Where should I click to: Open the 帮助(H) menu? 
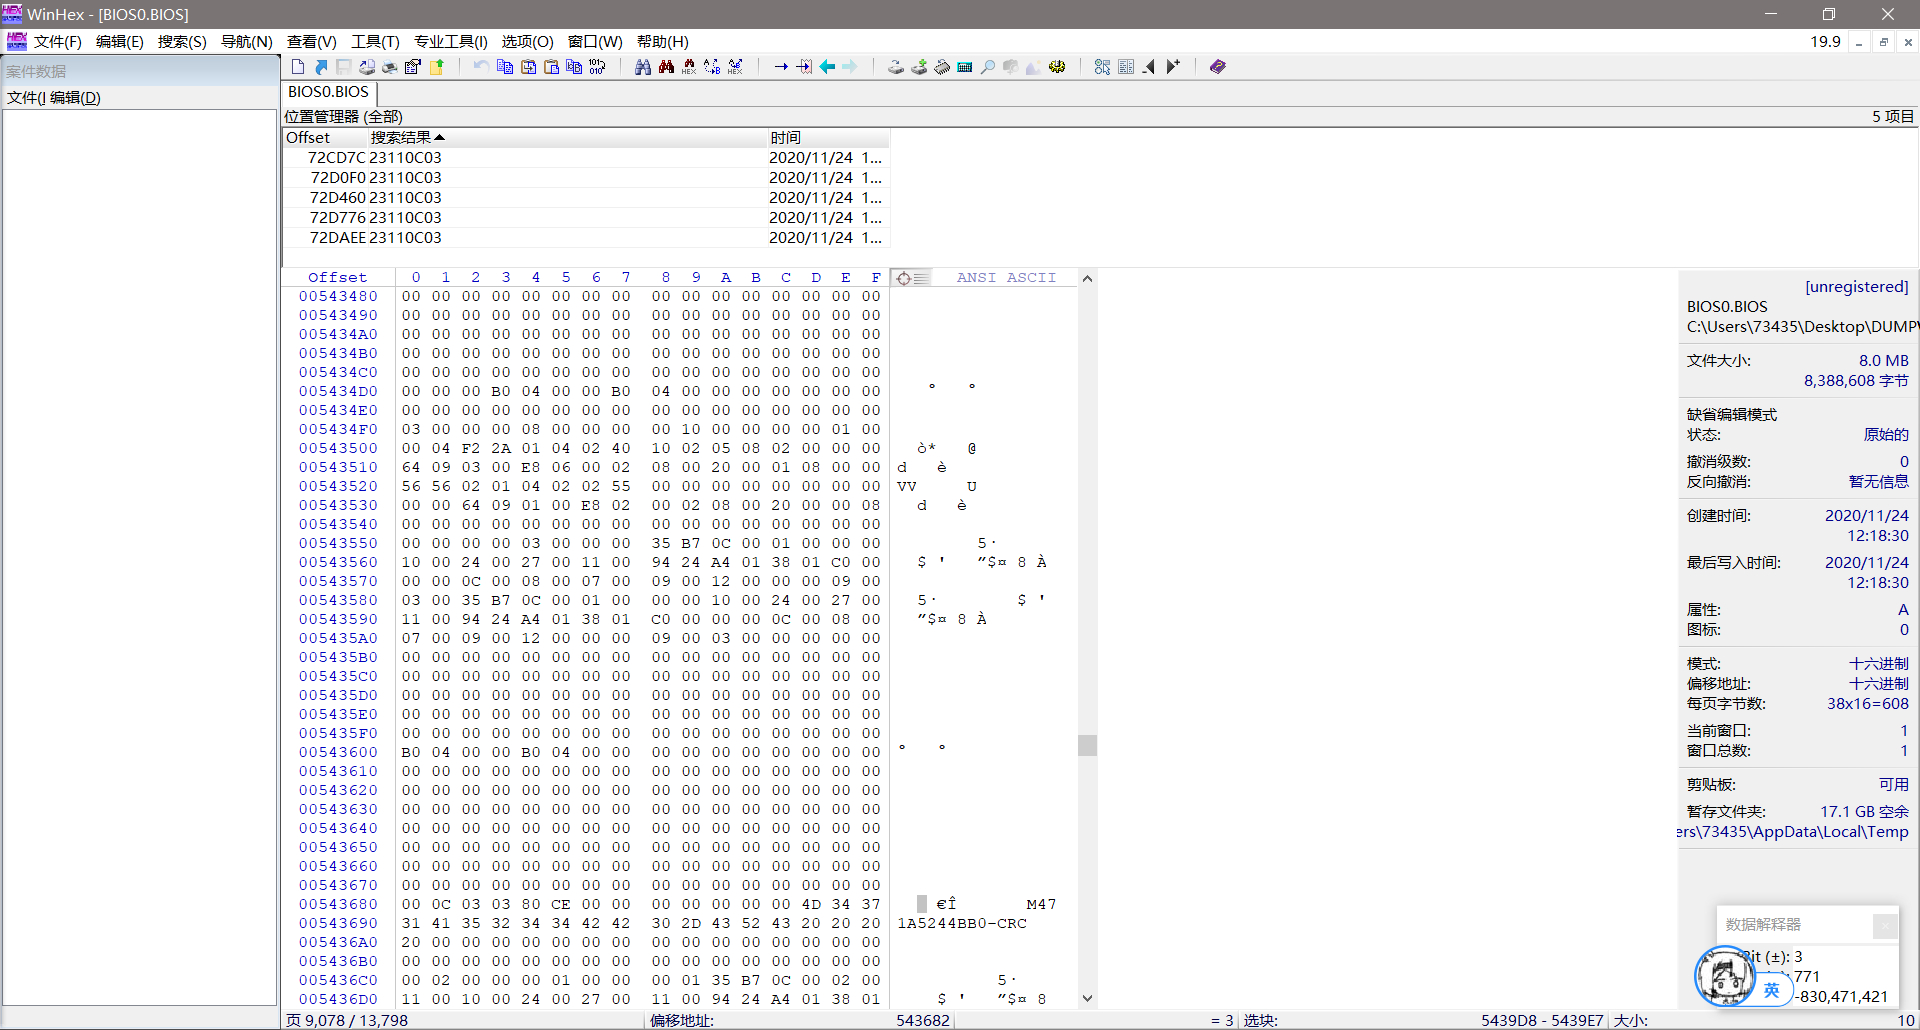[x=662, y=42]
